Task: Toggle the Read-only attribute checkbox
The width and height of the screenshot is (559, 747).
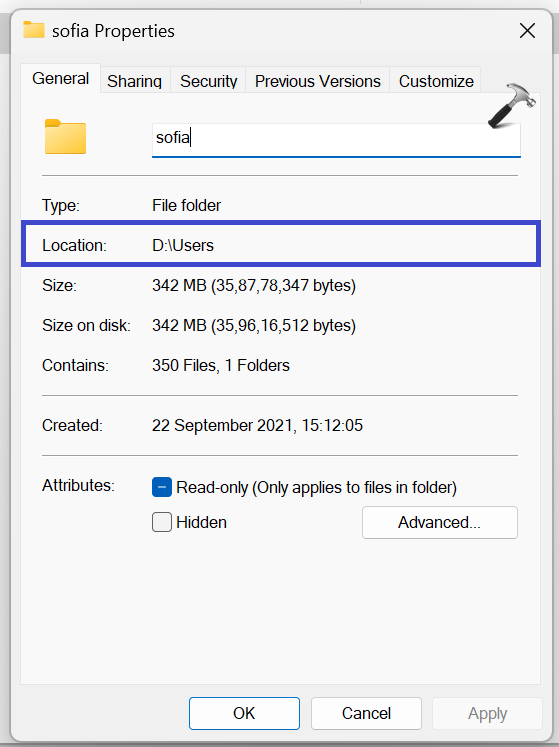Action: point(162,487)
